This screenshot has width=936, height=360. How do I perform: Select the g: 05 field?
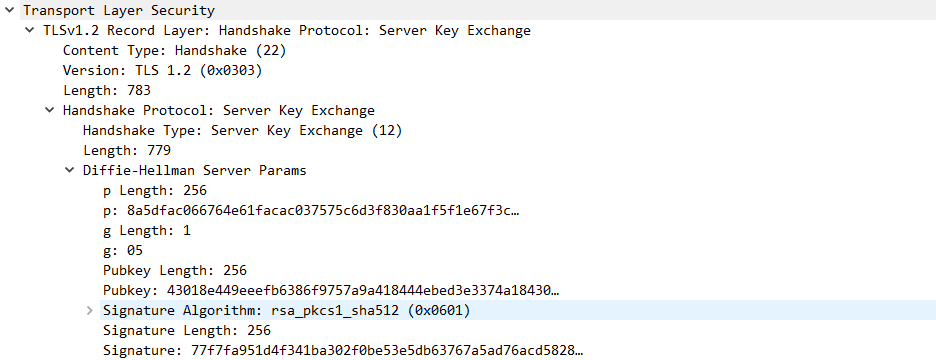(x=123, y=251)
